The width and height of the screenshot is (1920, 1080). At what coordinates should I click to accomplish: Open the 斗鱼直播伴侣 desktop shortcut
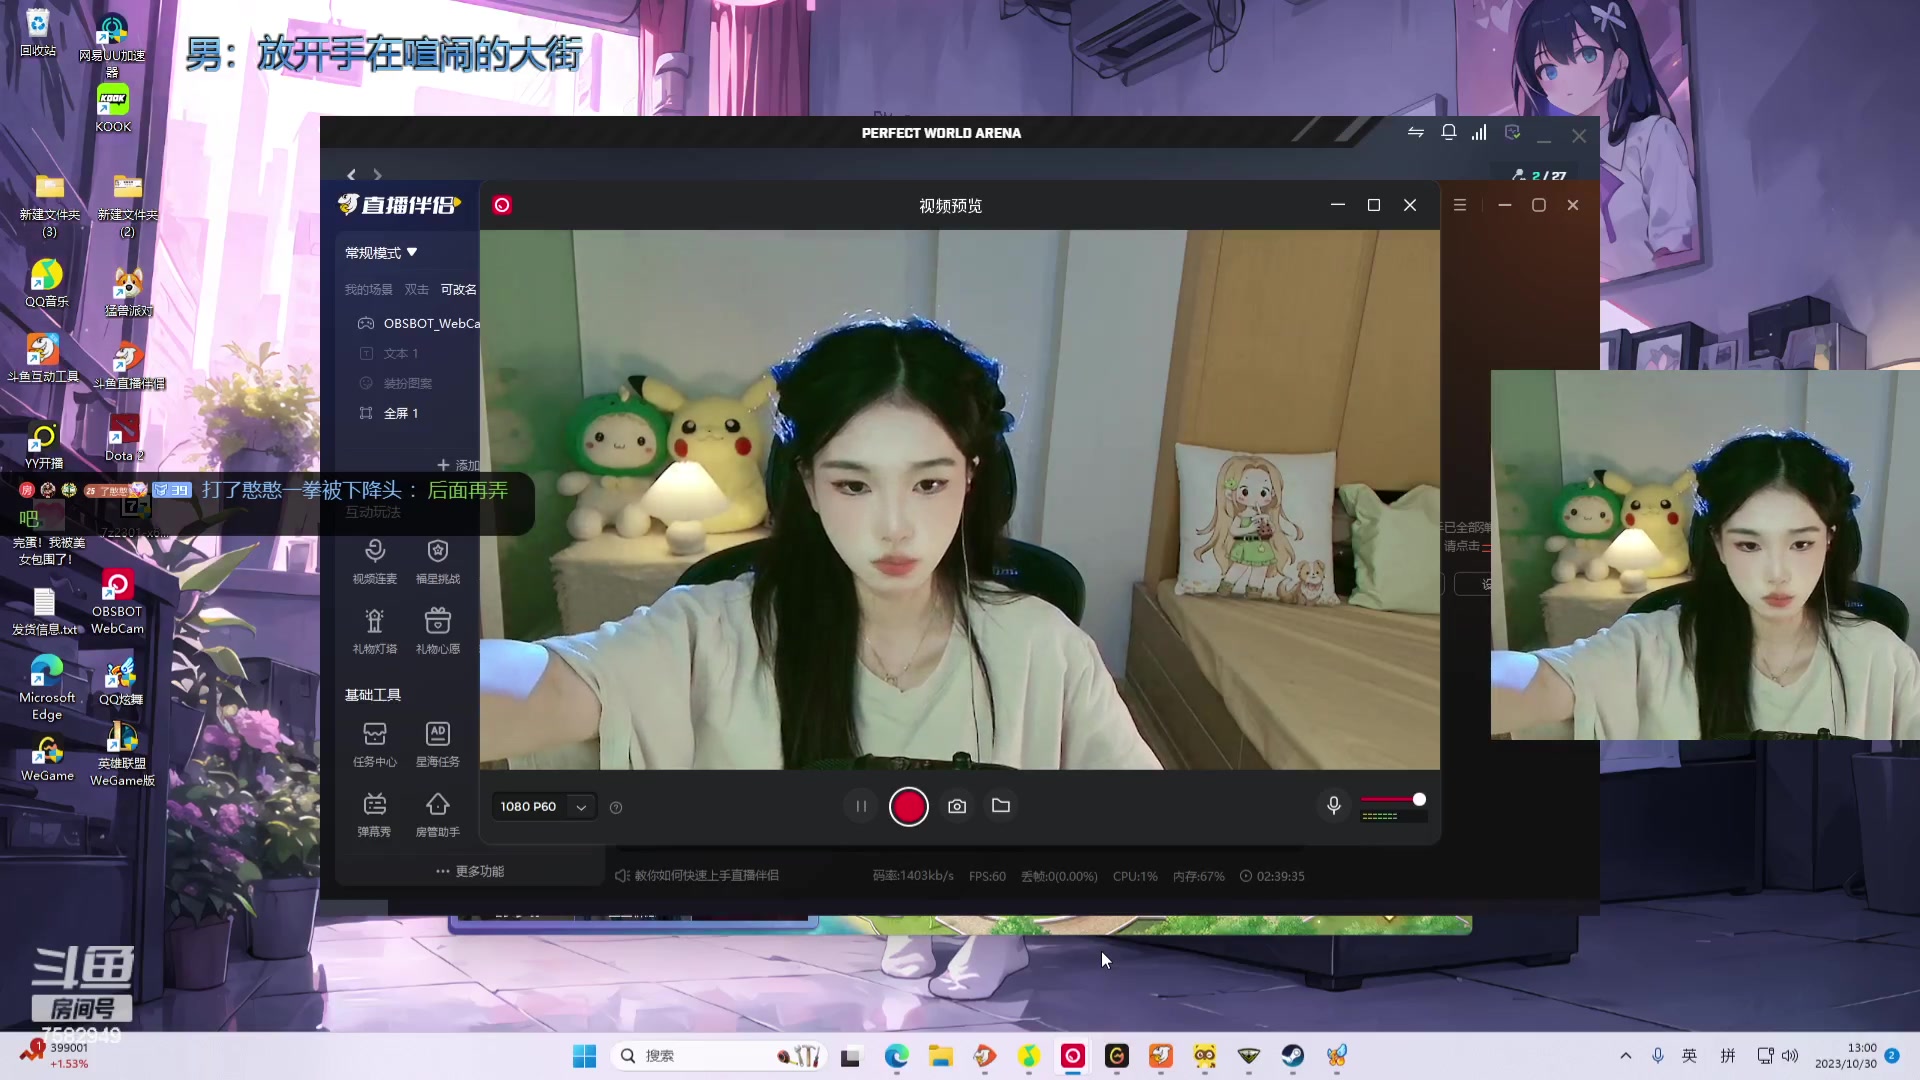tap(128, 366)
